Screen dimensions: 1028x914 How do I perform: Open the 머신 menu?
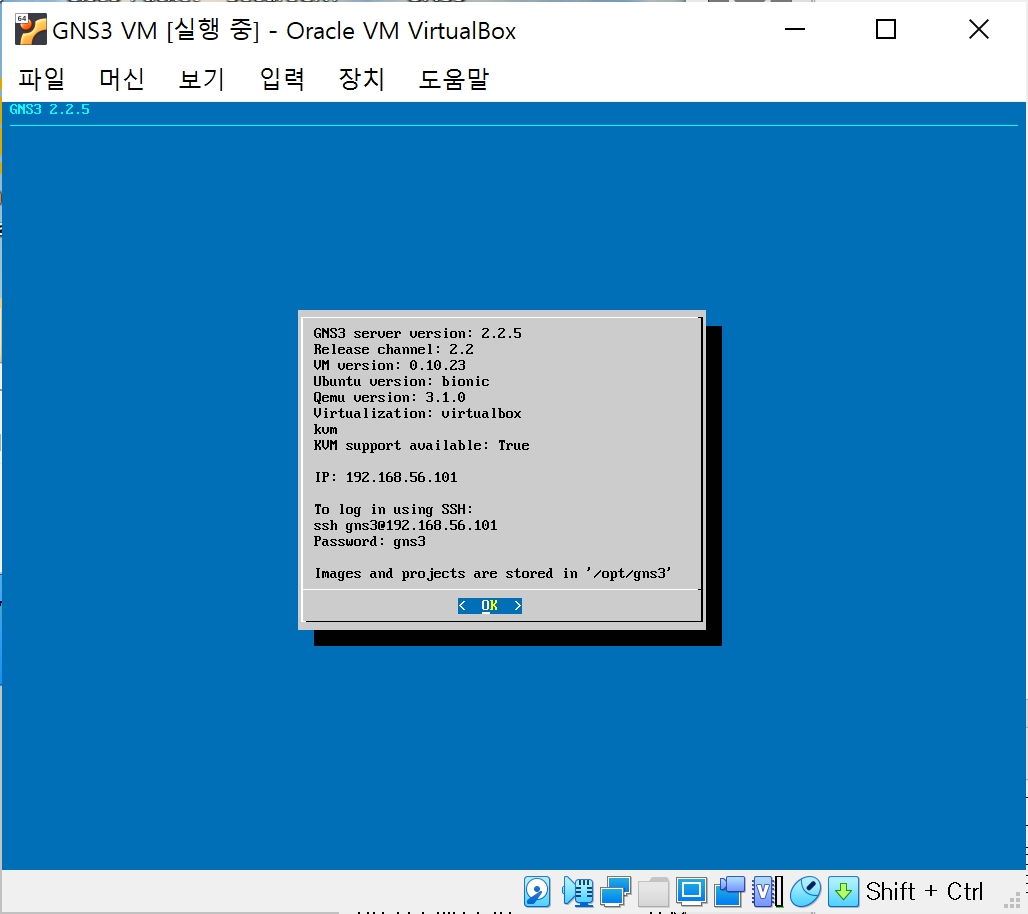click(x=121, y=79)
